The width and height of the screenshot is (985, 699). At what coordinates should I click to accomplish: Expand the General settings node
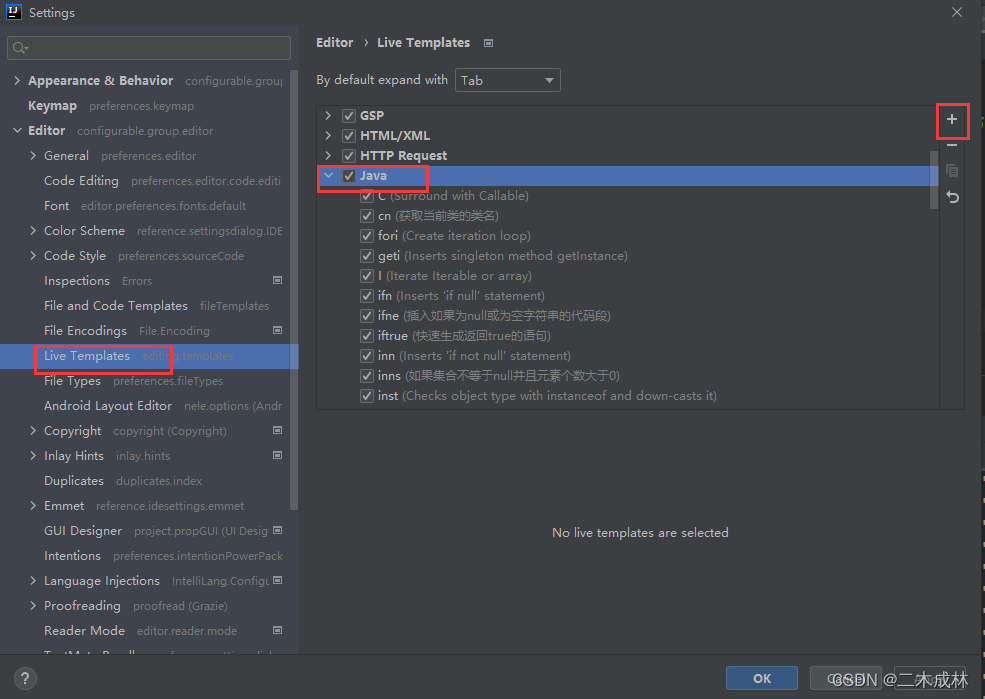coord(33,156)
